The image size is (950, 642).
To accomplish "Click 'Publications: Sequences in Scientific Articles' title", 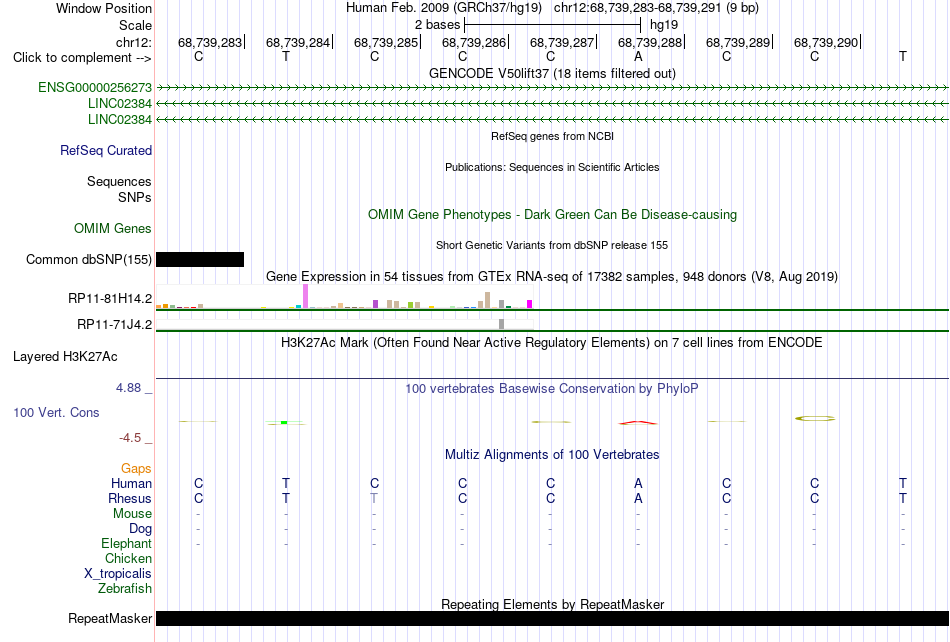I will point(553,167).
